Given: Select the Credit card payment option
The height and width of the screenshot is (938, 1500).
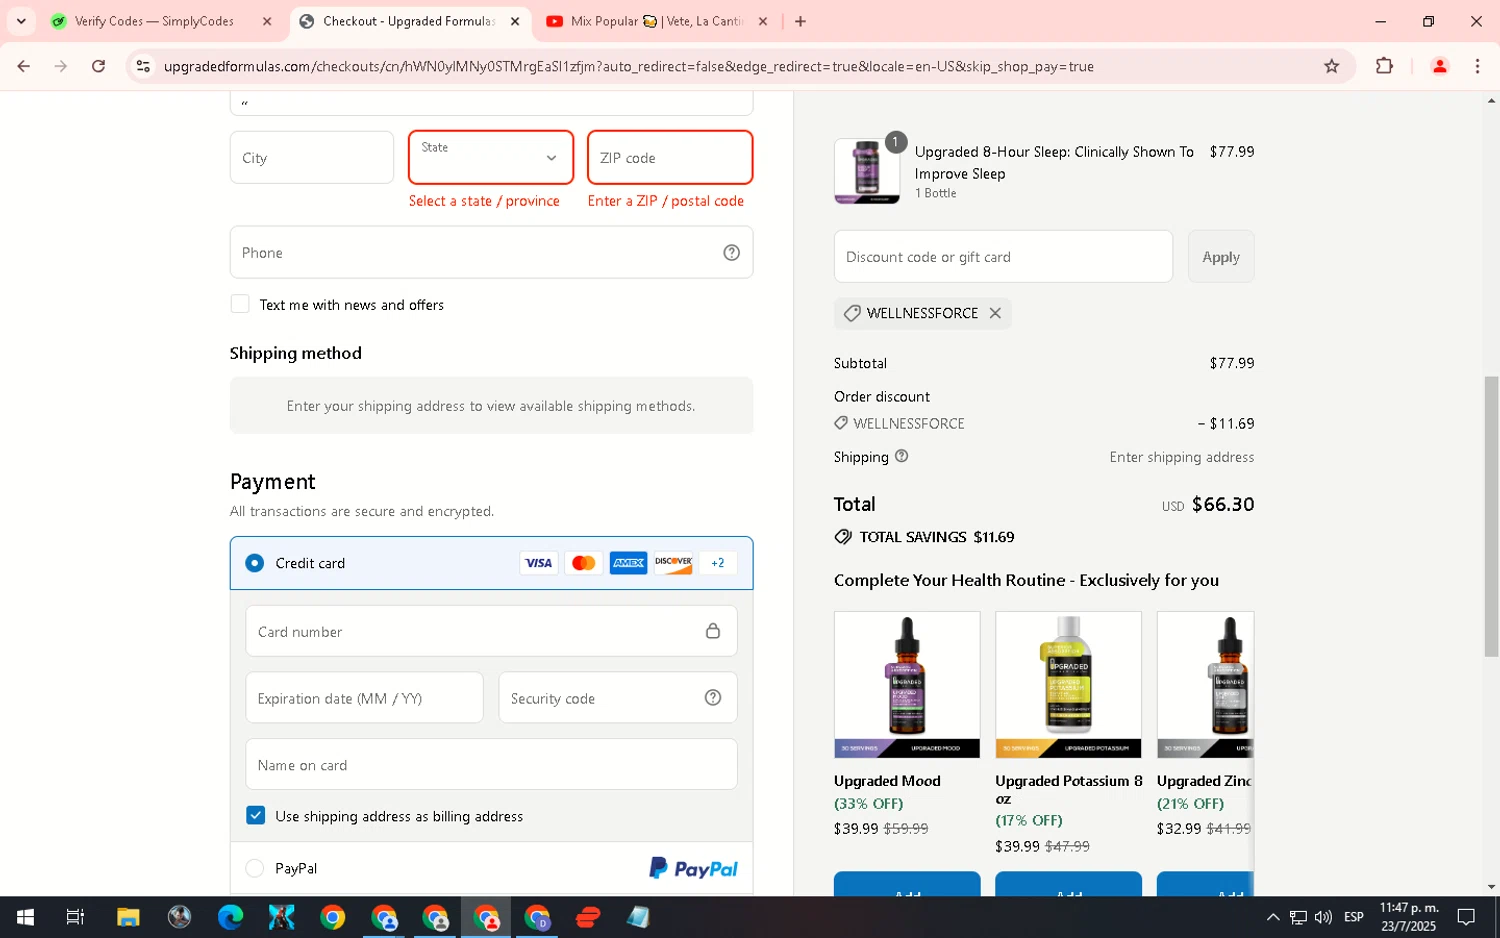Looking at the screenshot, I should [x=255, y=563].
